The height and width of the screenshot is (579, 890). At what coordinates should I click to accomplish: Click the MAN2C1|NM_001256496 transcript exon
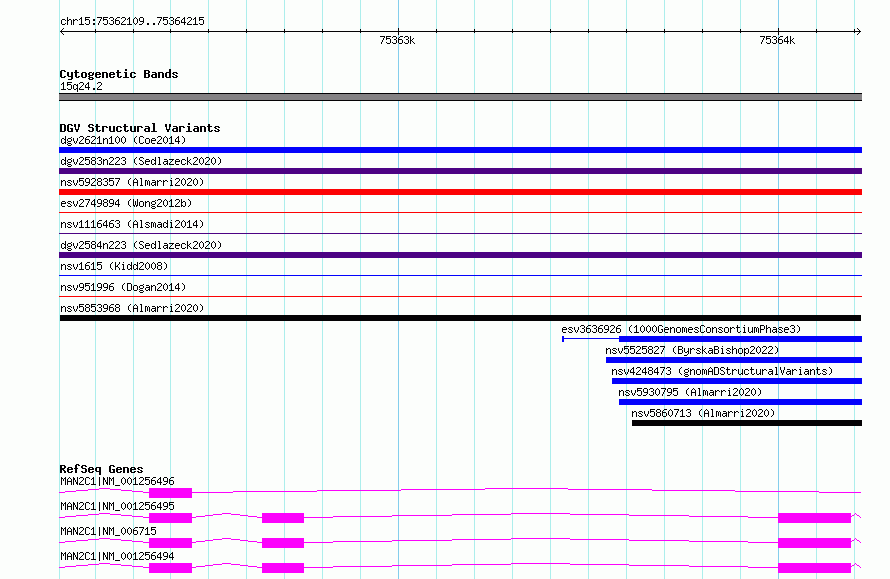point(170,493)
